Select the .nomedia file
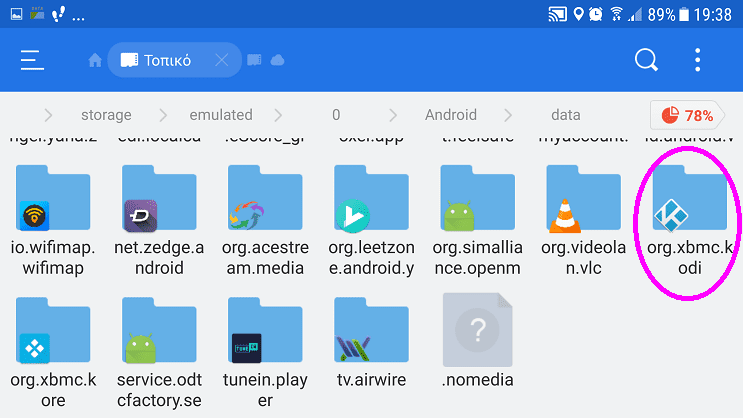Screen dimensions: 743x418 [477, 340]
